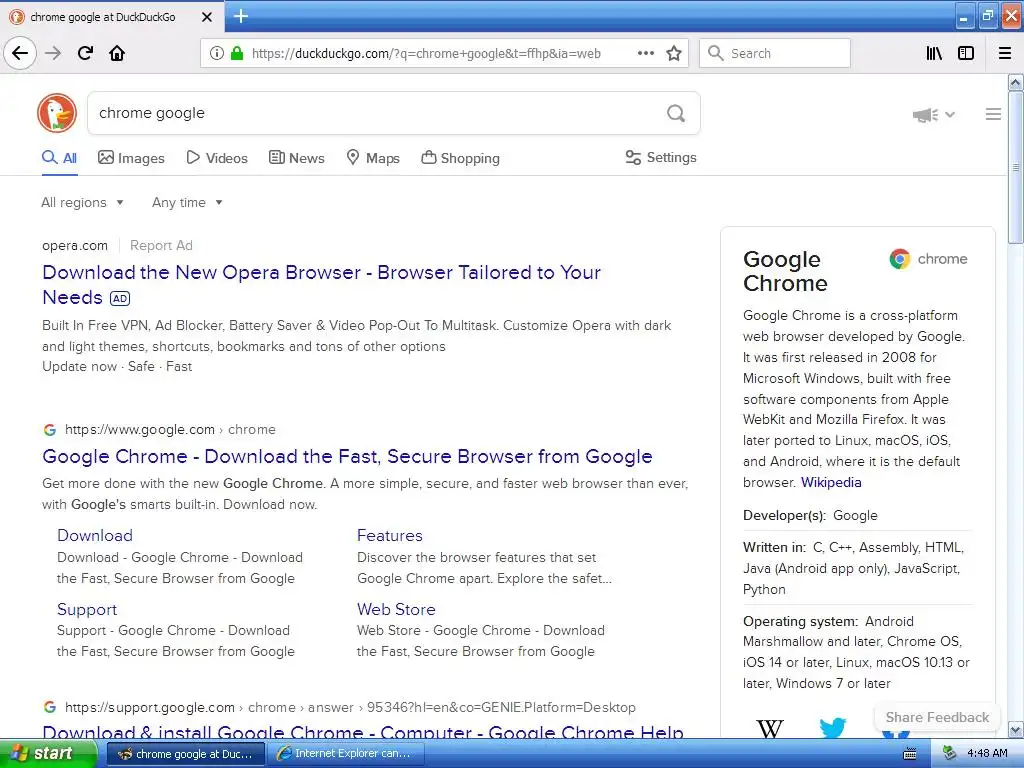This screenshot has width=1024, height=768.
Task: Toggle the Firefox sidebar view
Action: [966, 53]
